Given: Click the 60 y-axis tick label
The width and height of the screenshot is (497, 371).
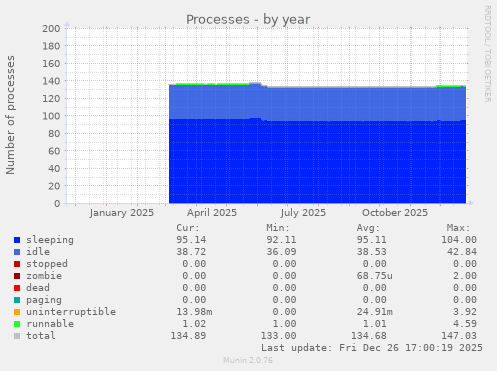Looking at the screenshot, I should (x=54, y=151).
